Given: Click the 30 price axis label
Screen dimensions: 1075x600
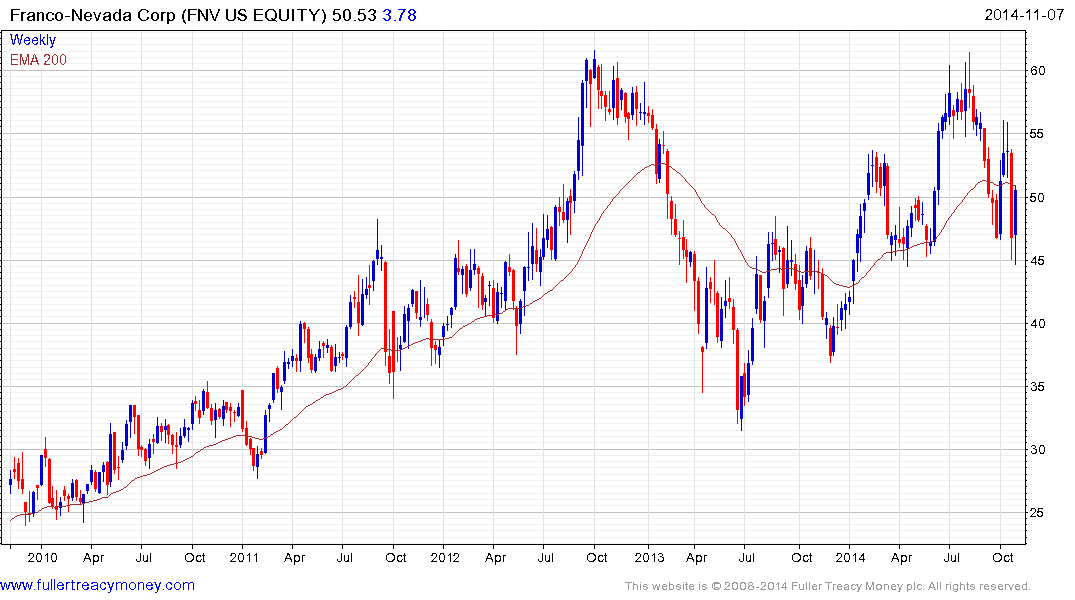Looking at the screenshot, I should click(1037, 450).
